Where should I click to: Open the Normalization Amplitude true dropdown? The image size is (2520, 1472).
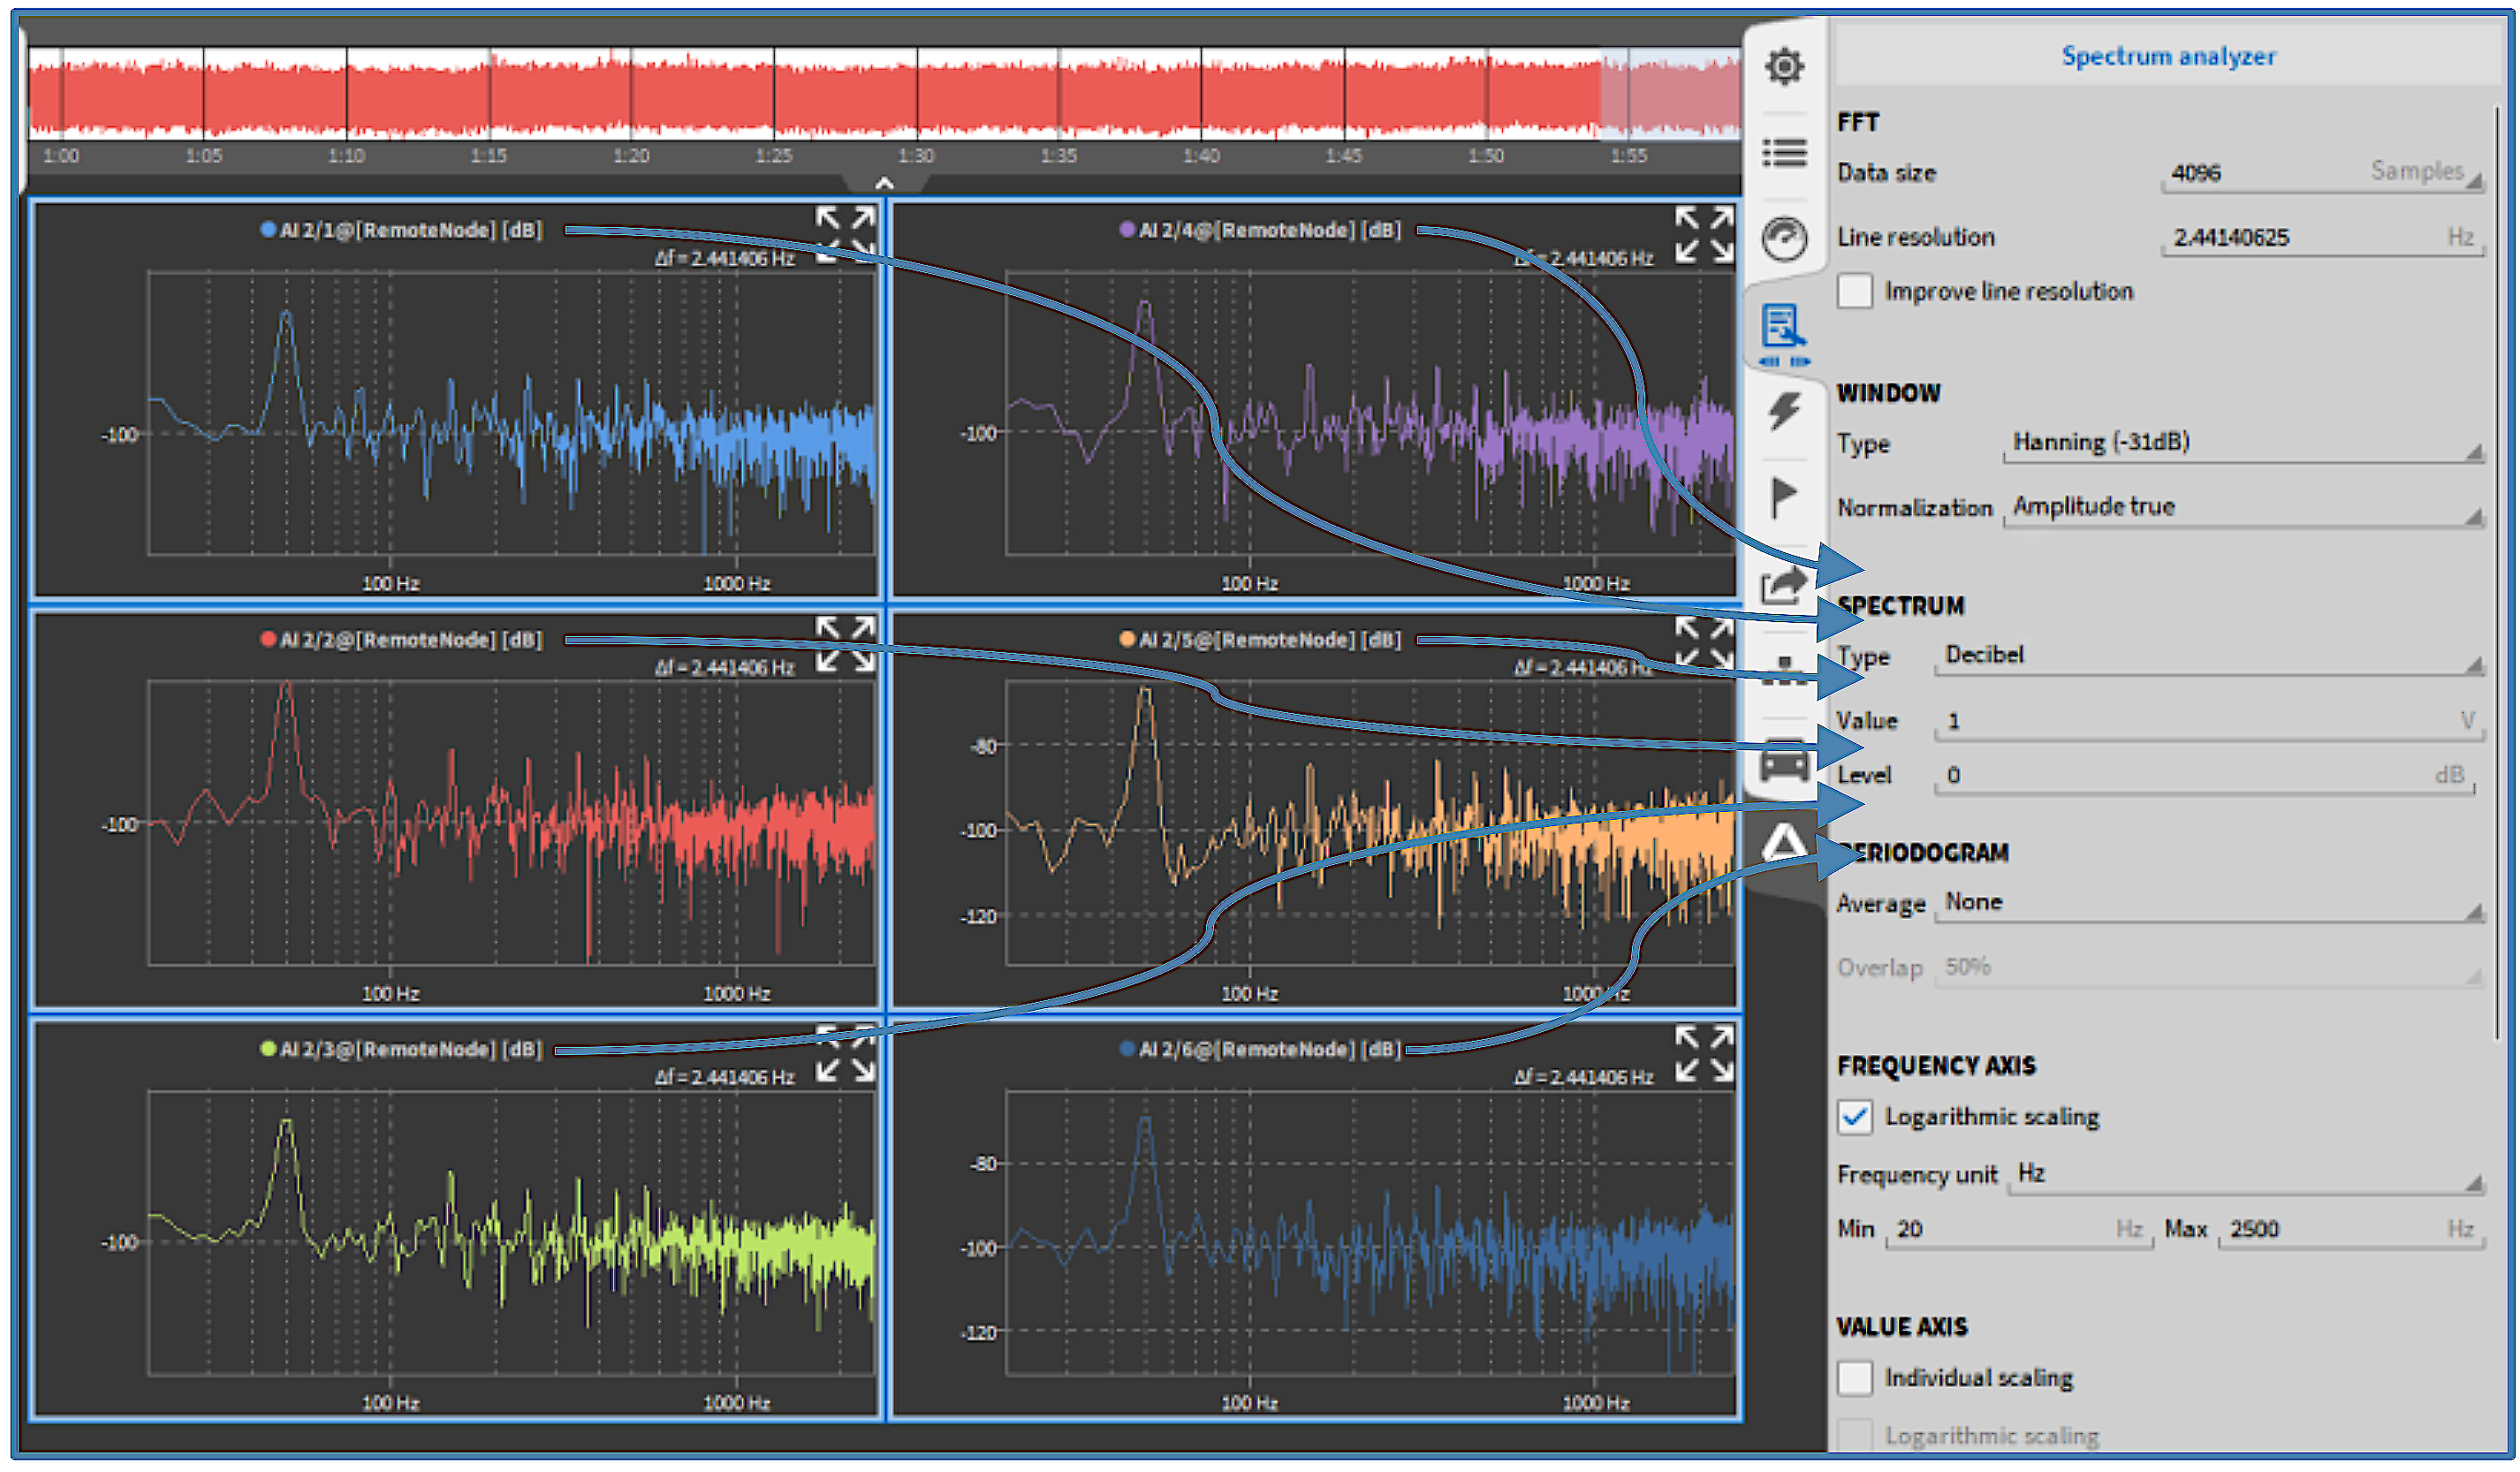2242,508
